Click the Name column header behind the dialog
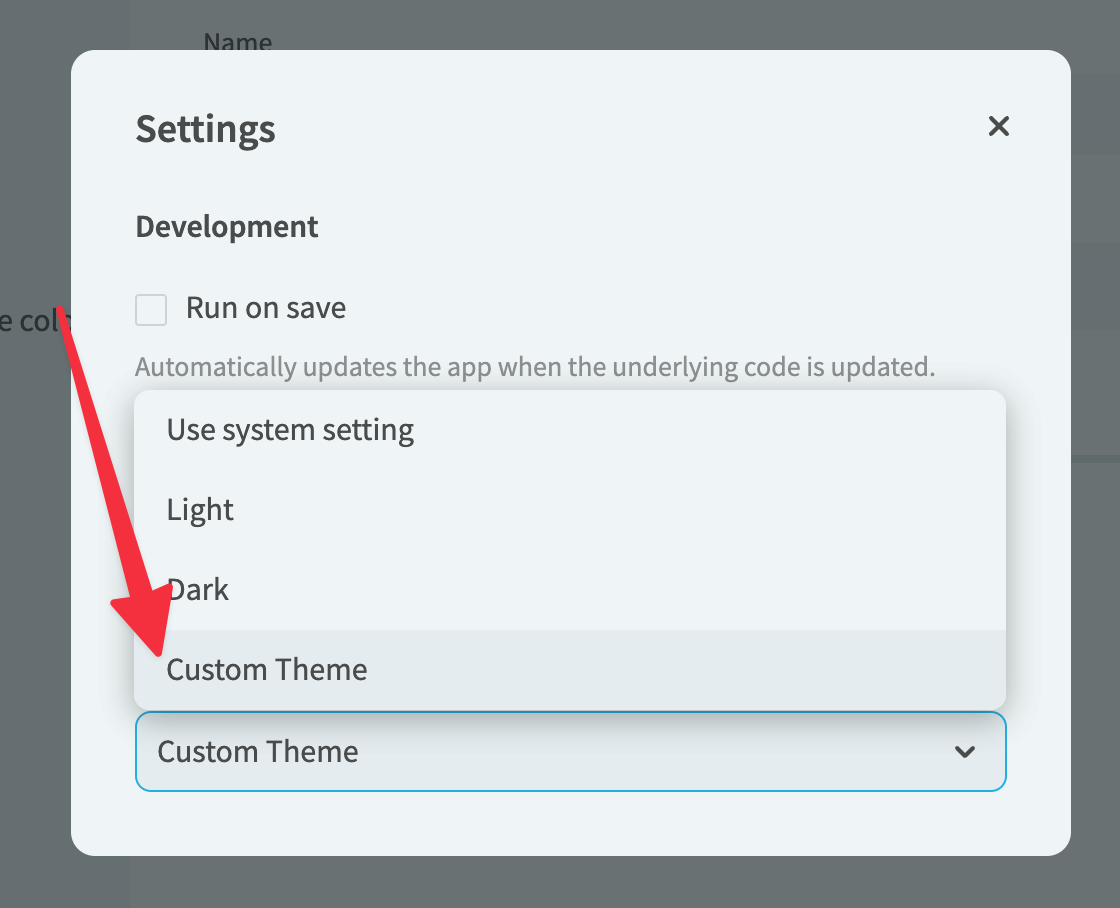Viewport: 1120px width, 908px height. (237, 42)
